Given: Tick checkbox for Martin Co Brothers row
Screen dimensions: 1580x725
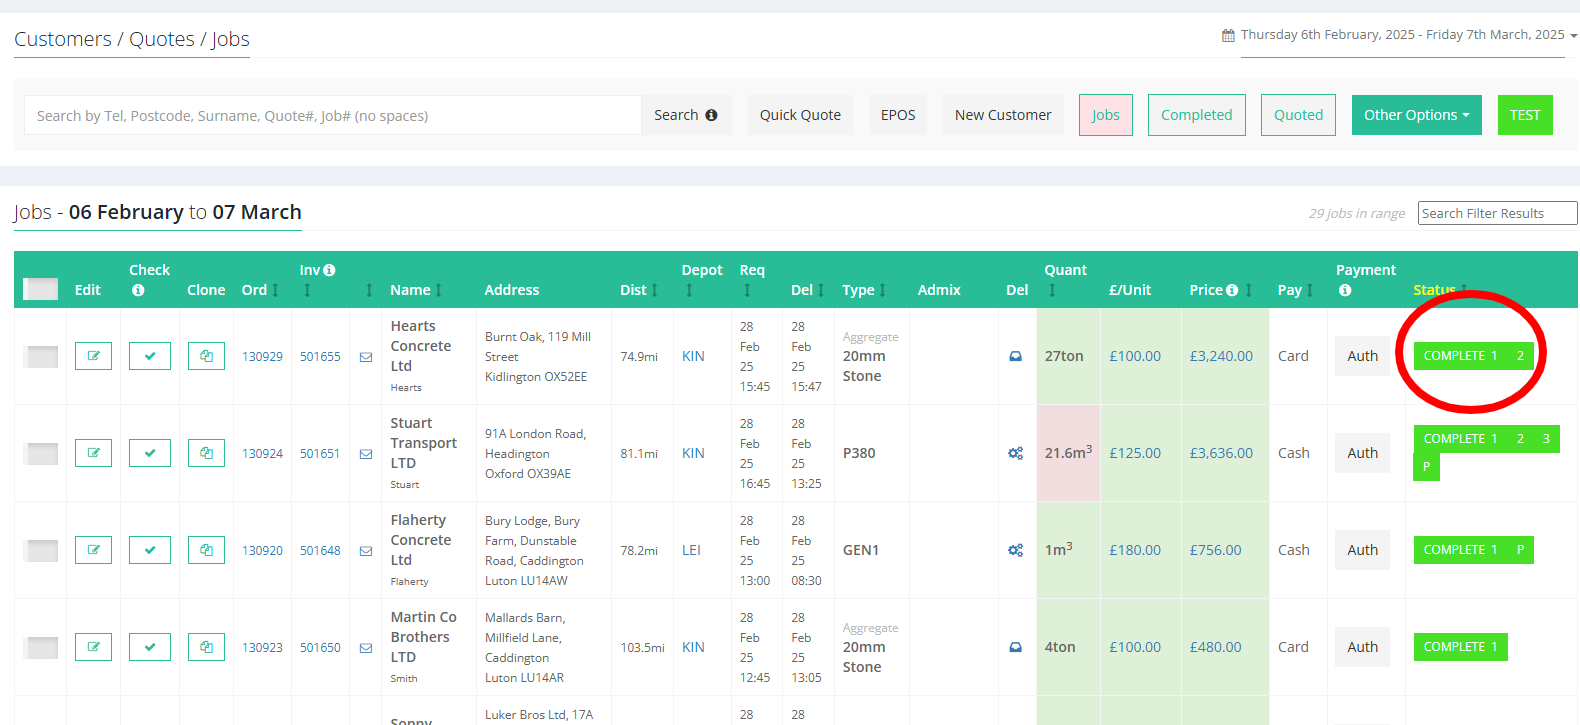Looking at the screenshot, I should (x=41, y=648).
